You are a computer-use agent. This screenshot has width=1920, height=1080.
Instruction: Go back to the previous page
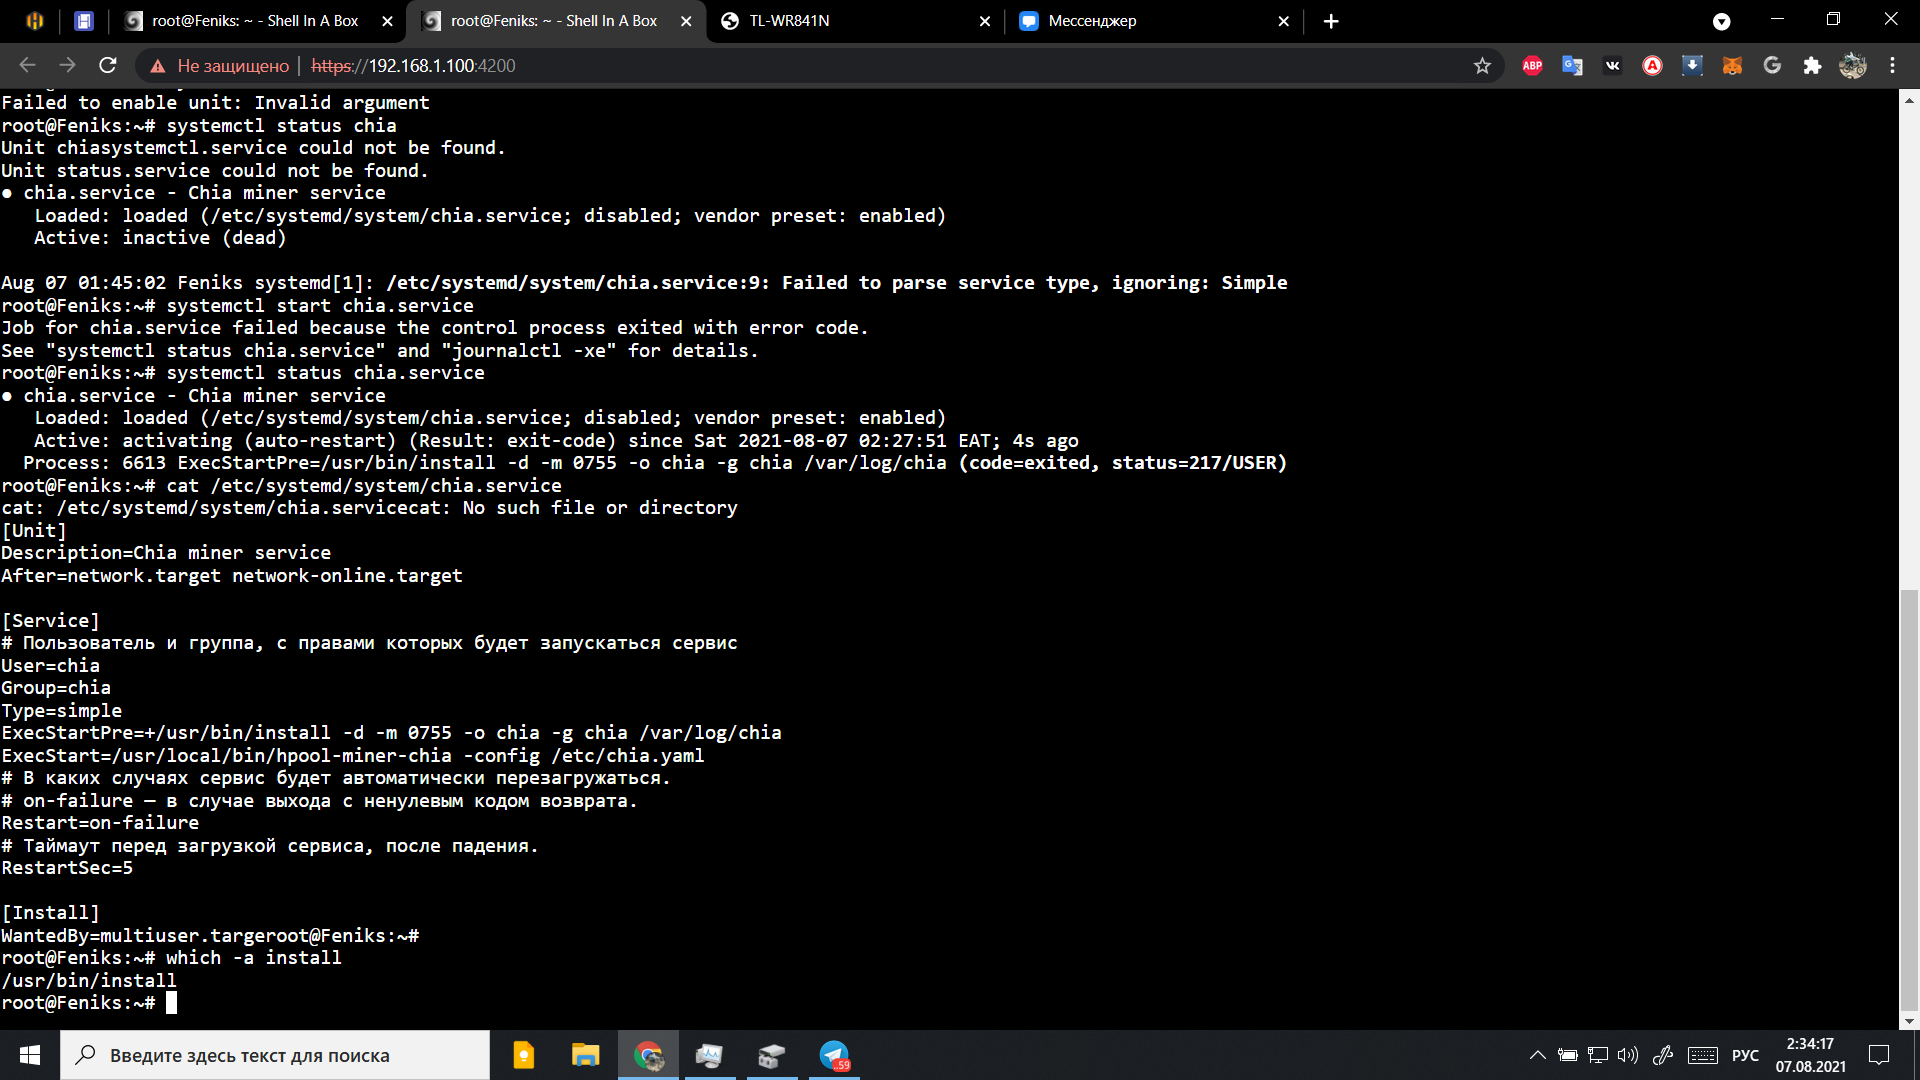(27, 65)
